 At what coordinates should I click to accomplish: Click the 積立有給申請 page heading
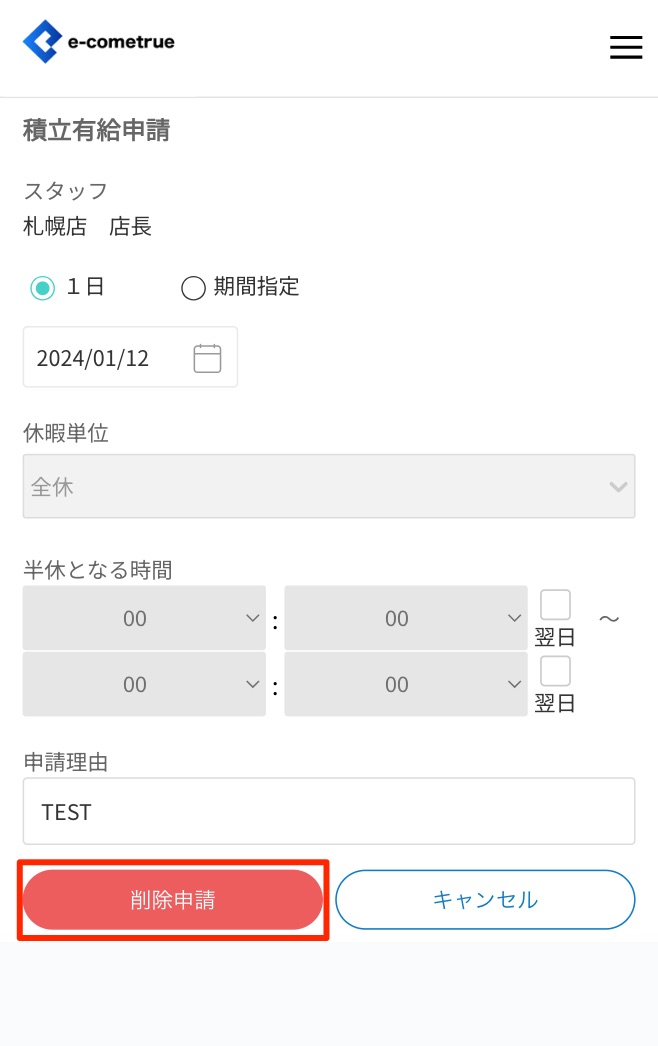(96, 130)
